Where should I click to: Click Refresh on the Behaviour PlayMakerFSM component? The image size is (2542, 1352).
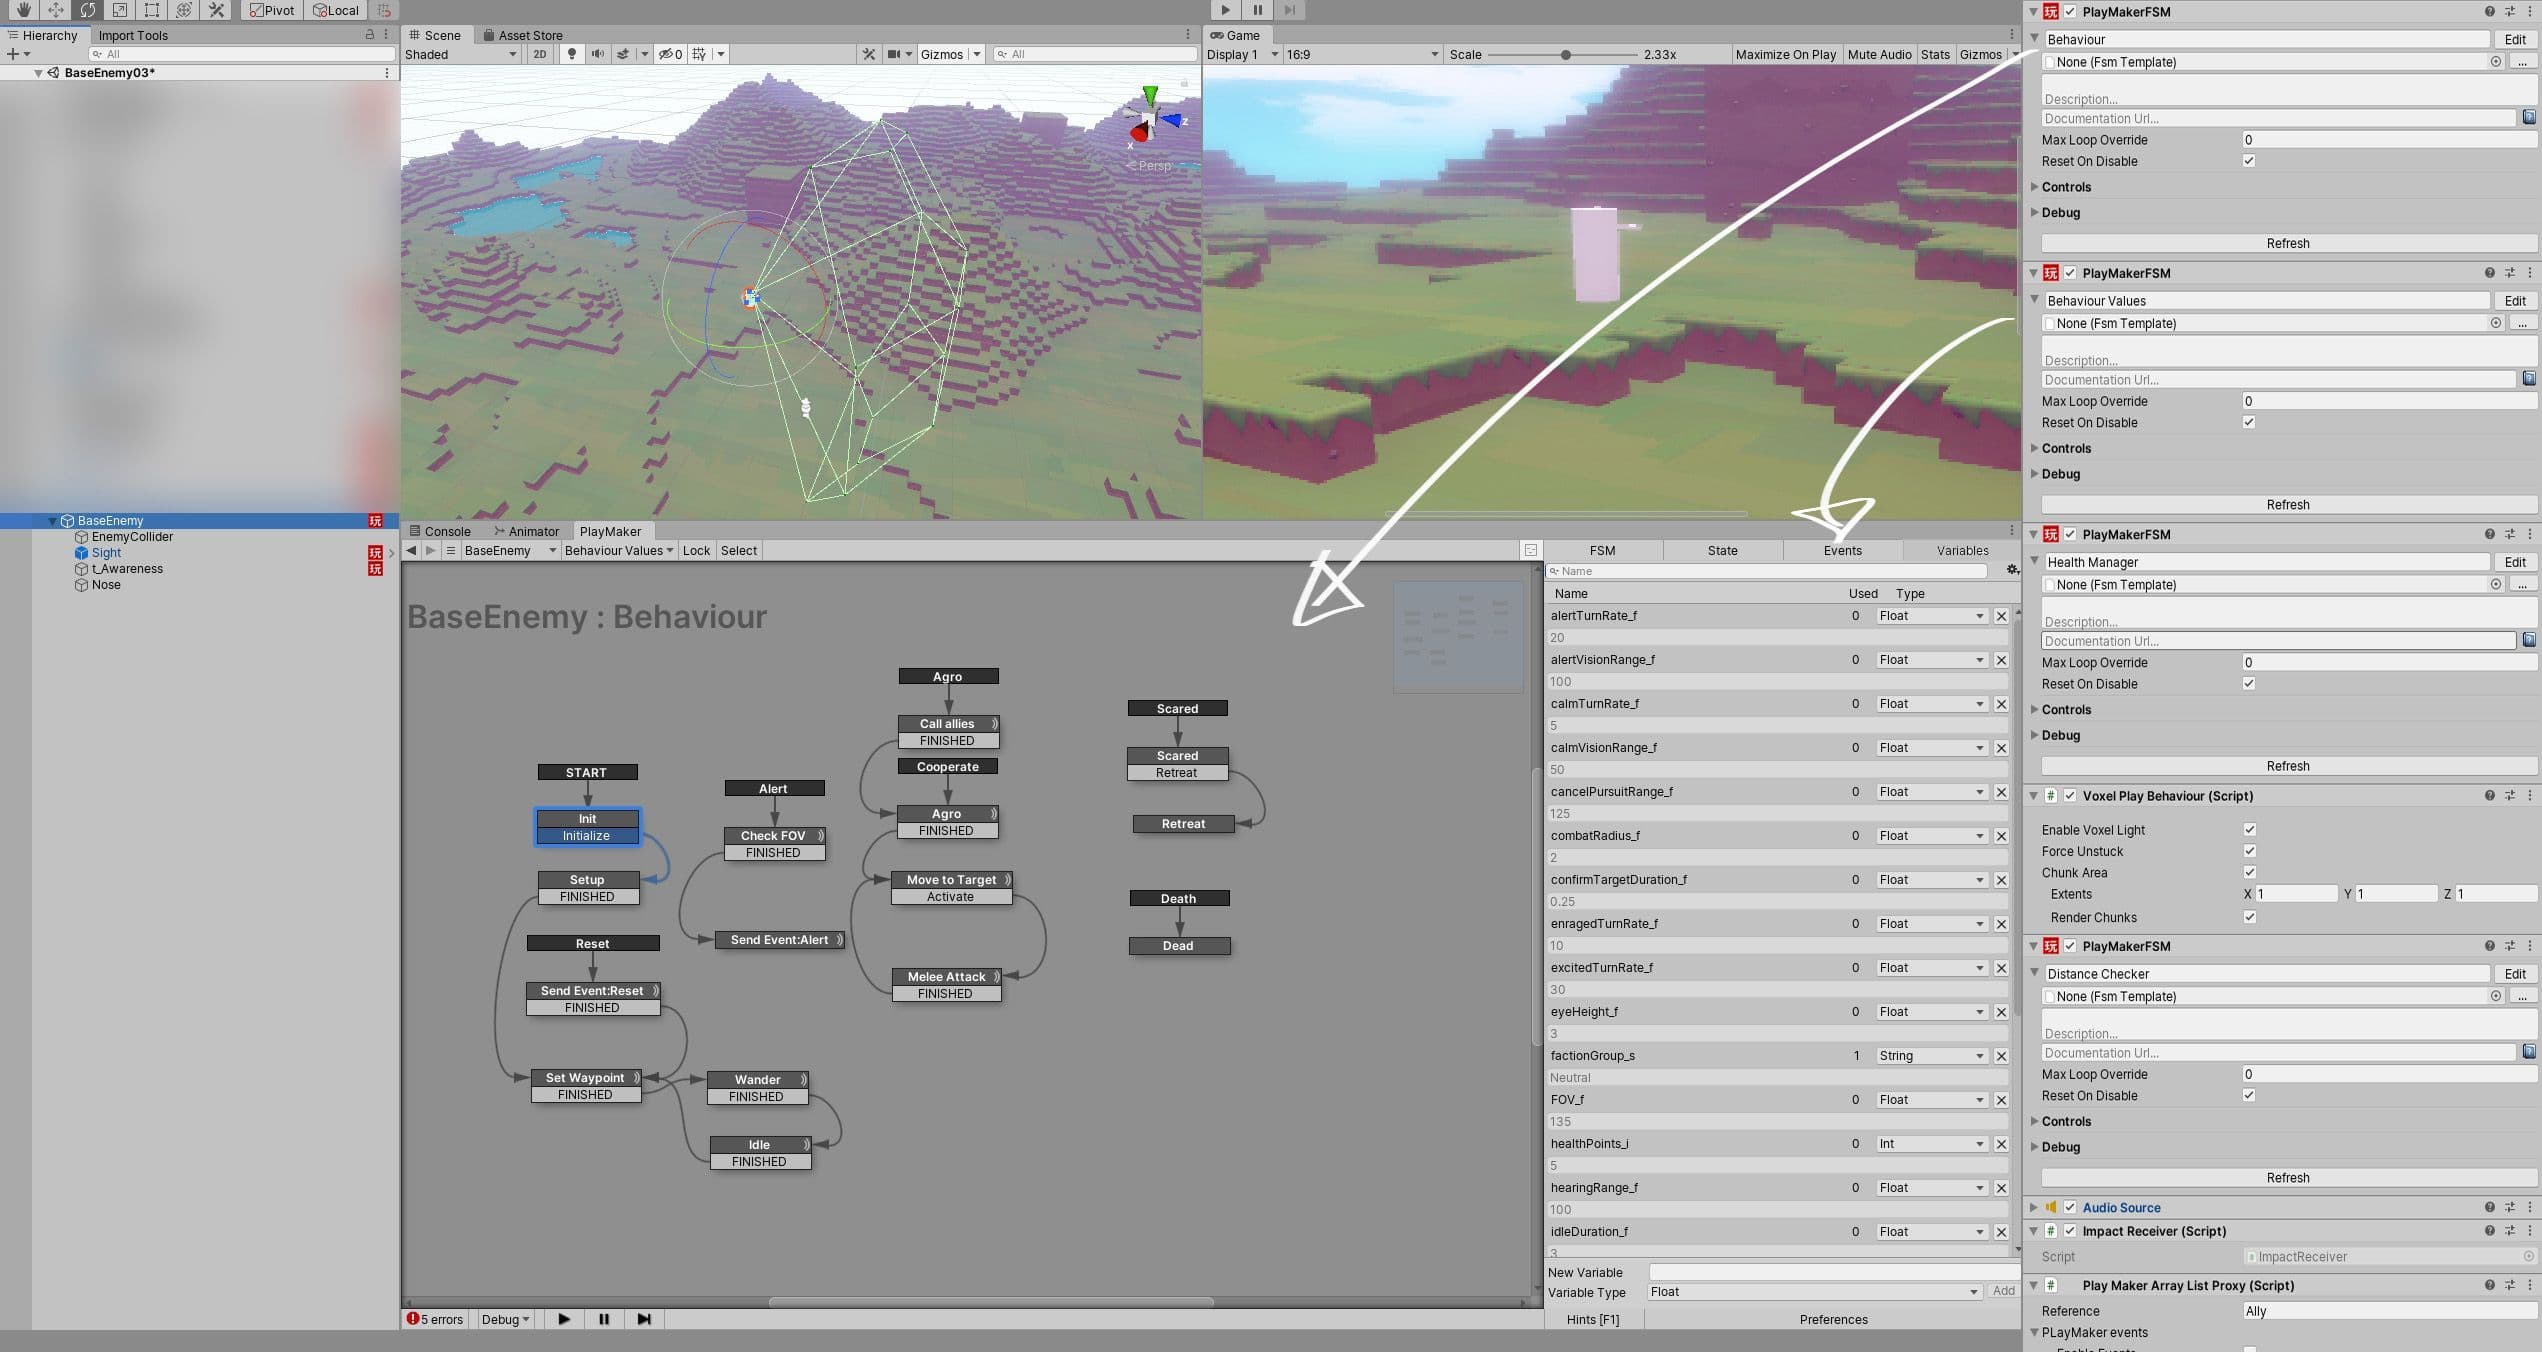coord(2288,243)
